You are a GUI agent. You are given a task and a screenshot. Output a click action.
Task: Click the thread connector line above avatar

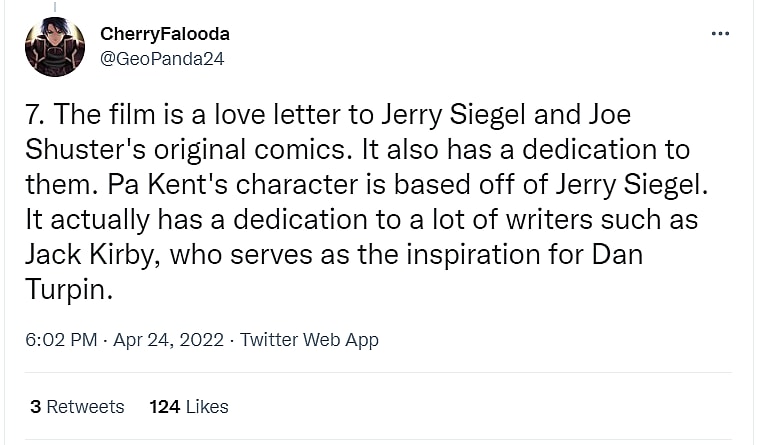click(x=55, y=5)
